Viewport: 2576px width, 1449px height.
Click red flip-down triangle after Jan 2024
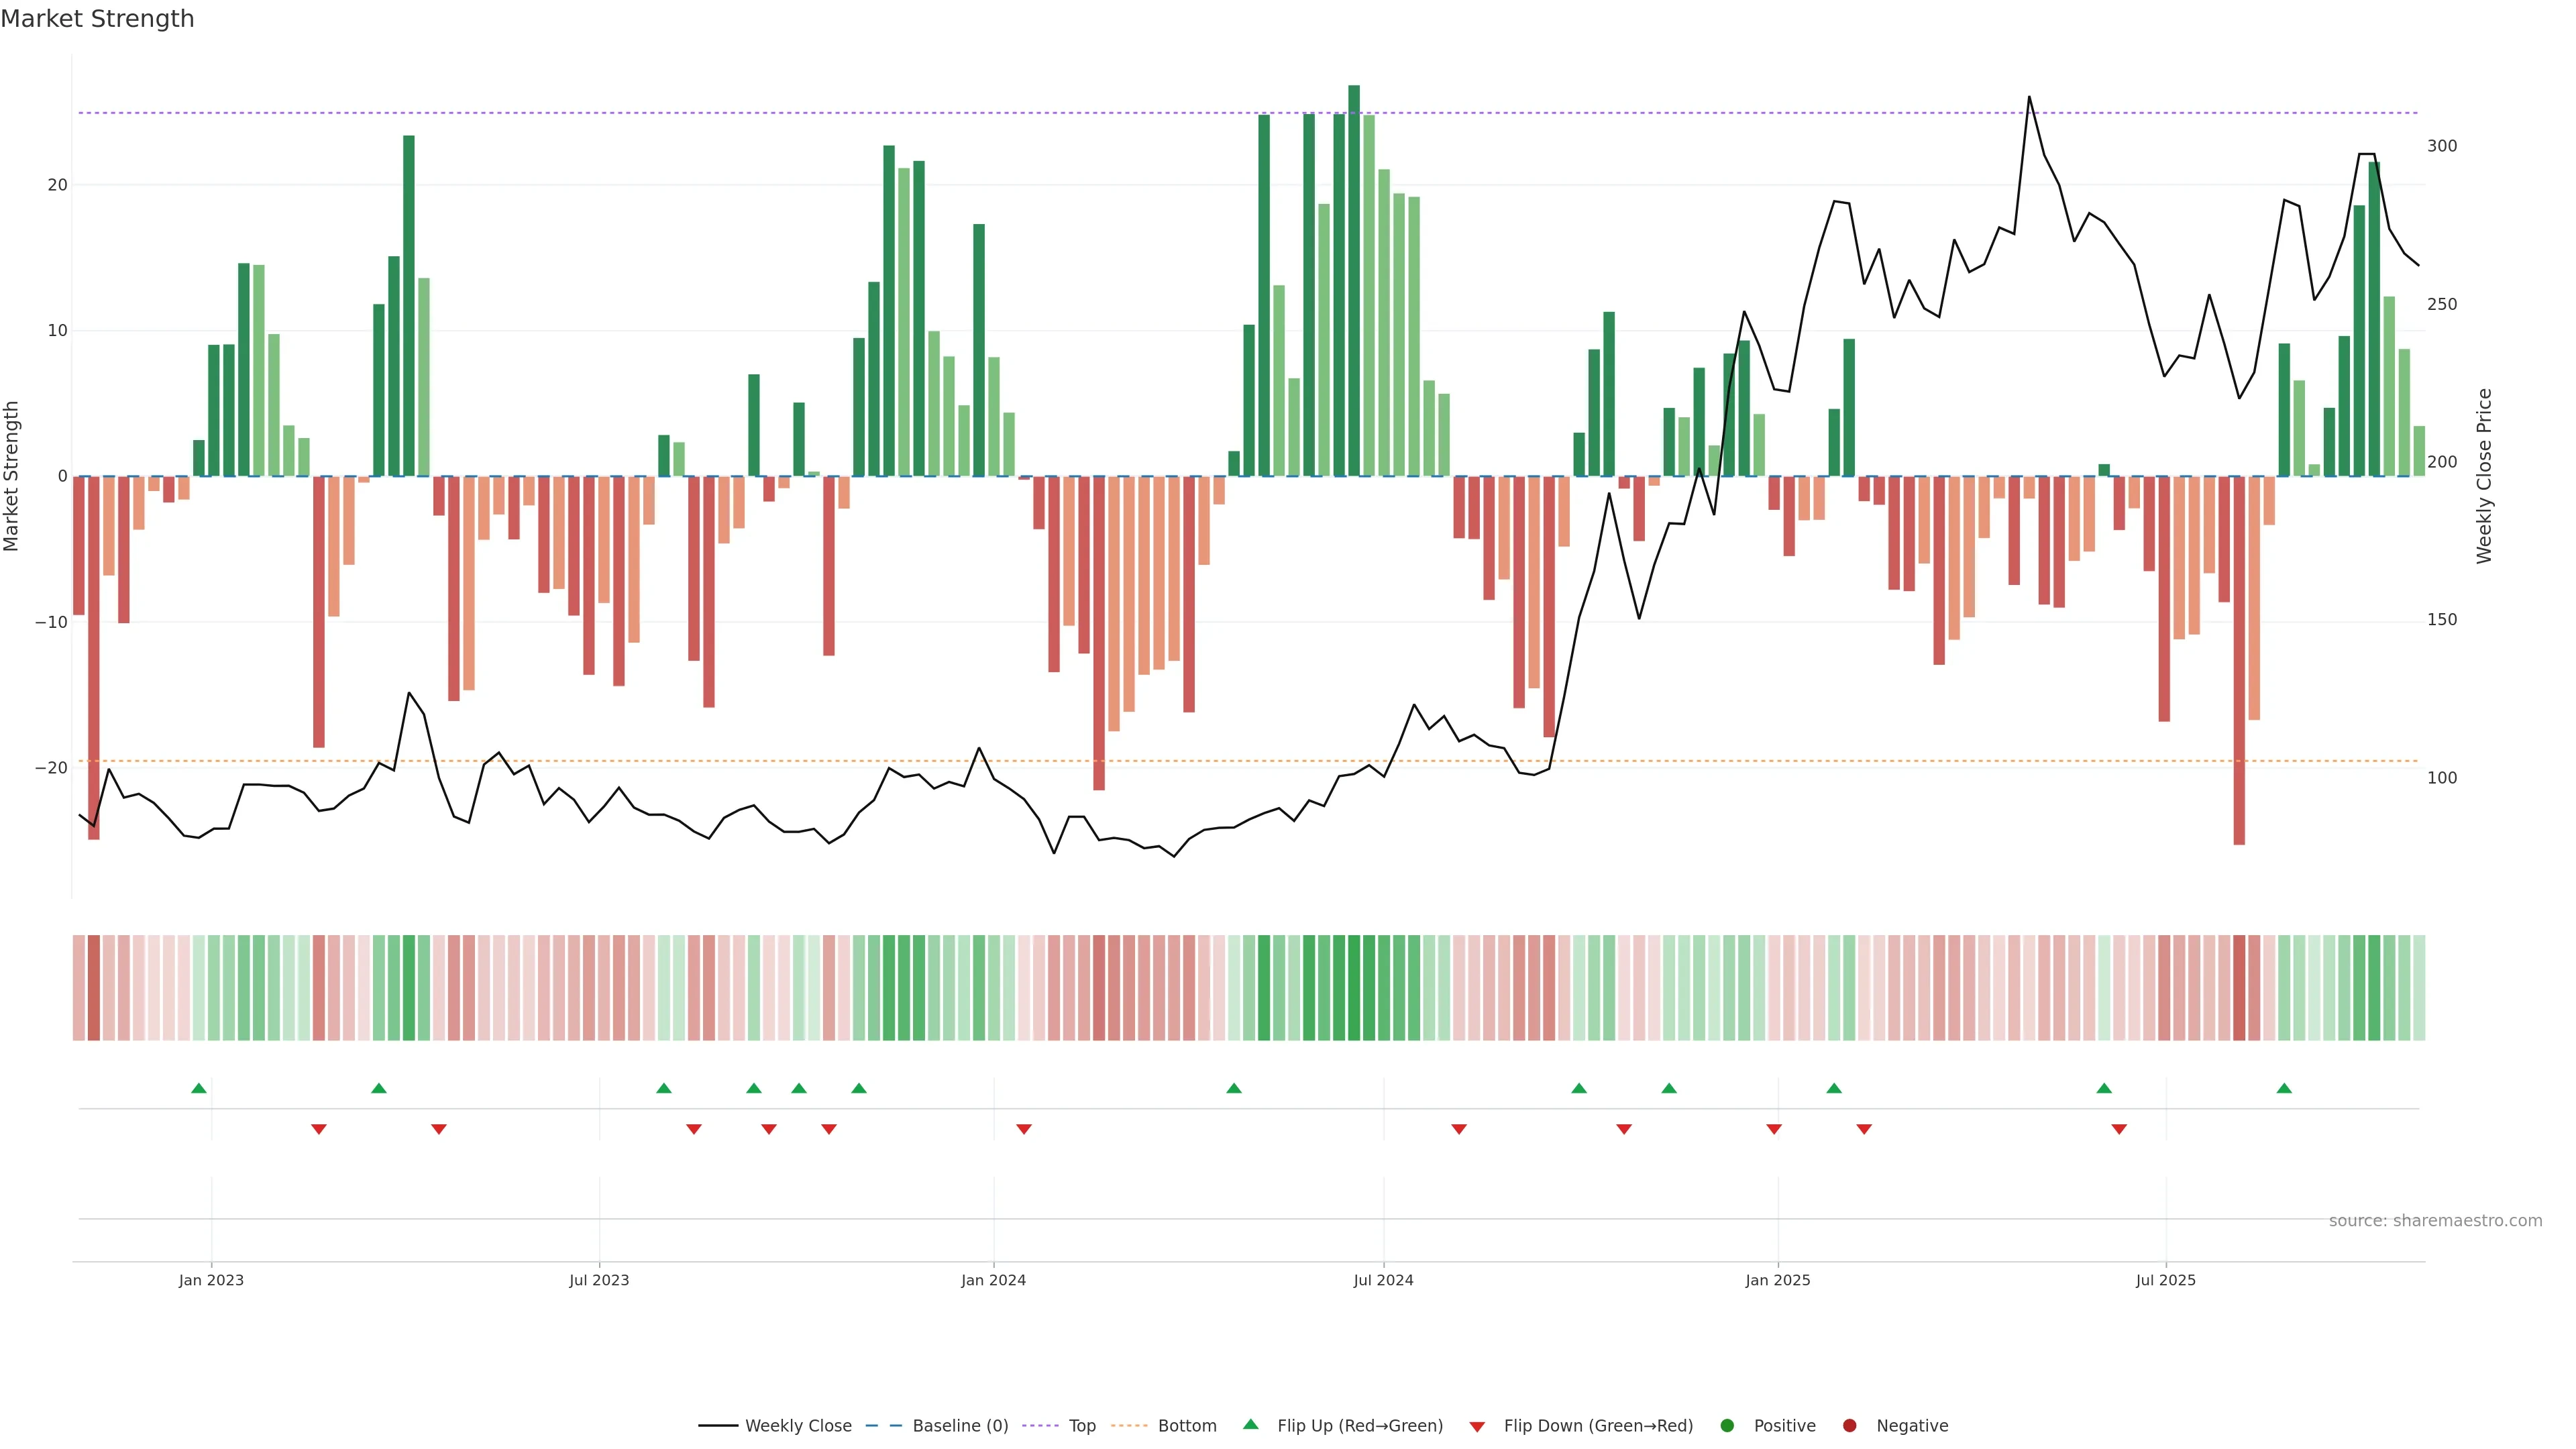pos(1024,1129)
